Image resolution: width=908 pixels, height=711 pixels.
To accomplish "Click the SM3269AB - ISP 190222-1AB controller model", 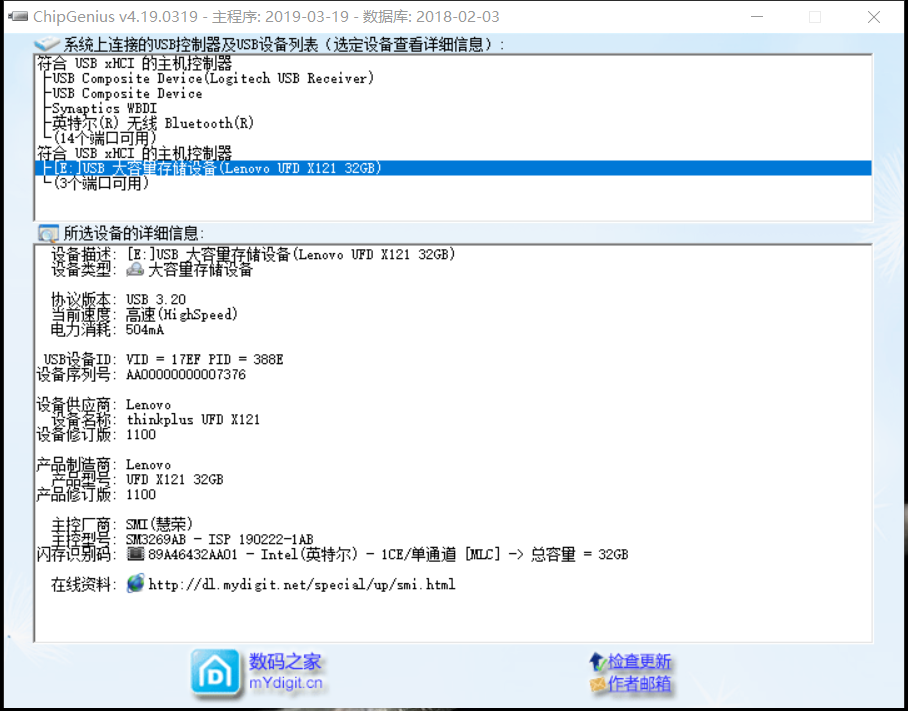I will click(x=219, y=540).
